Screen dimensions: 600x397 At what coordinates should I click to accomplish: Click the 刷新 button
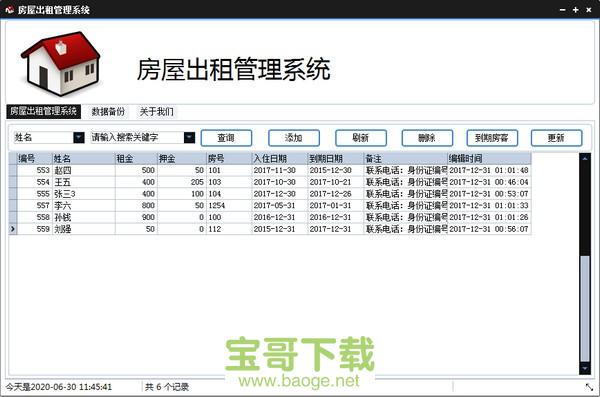tap(361, 138)
